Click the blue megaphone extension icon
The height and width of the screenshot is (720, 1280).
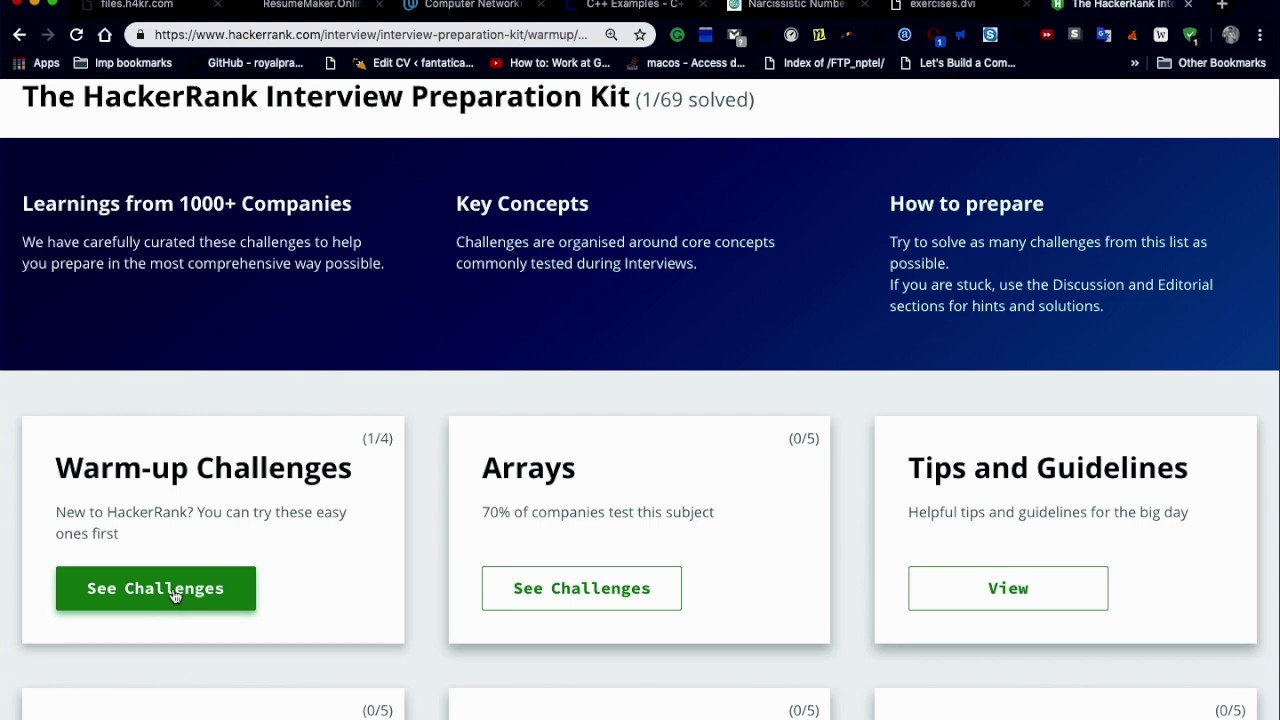[961, 35]
